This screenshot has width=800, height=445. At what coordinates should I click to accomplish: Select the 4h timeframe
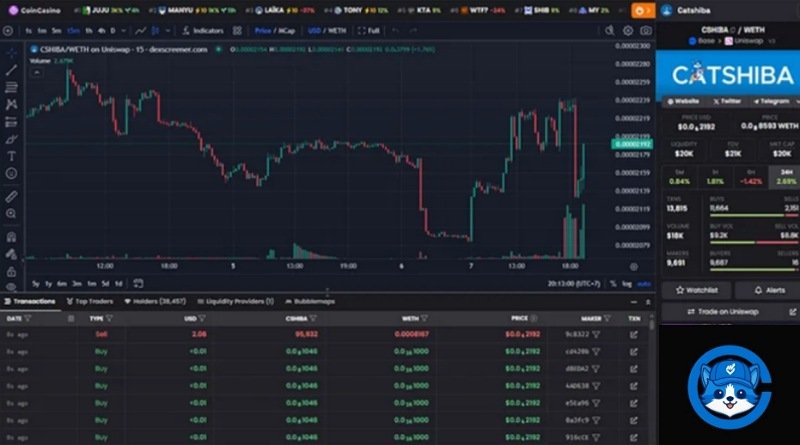pos(102,31)
